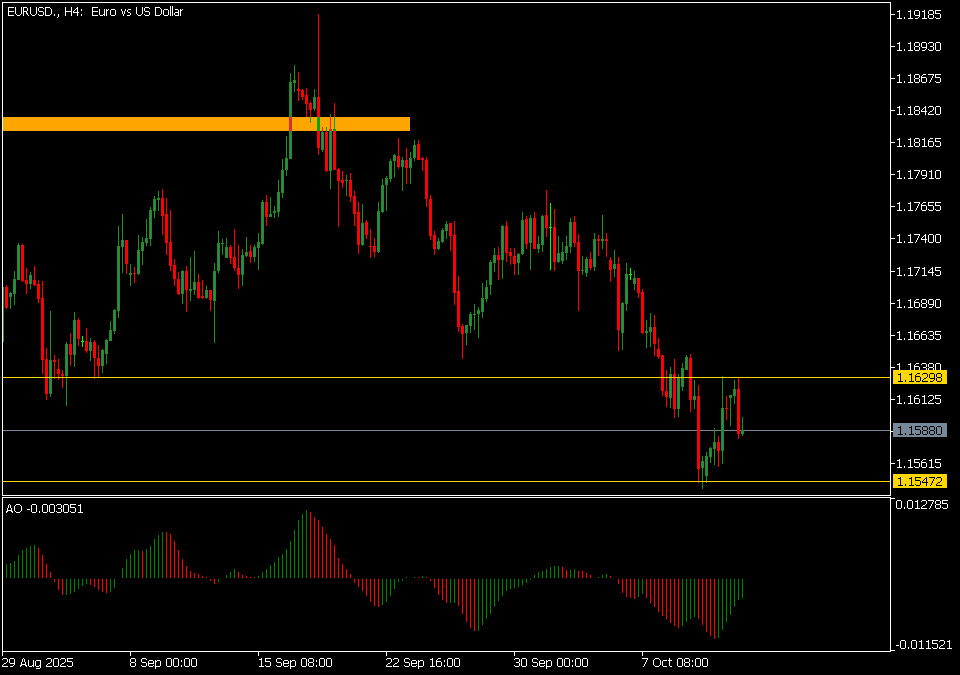Image resolution: width=960 pixels, height=675 pixels.
Task: Click the 30 Sep 00:00 time label
Action: click(x=551, y=662)
